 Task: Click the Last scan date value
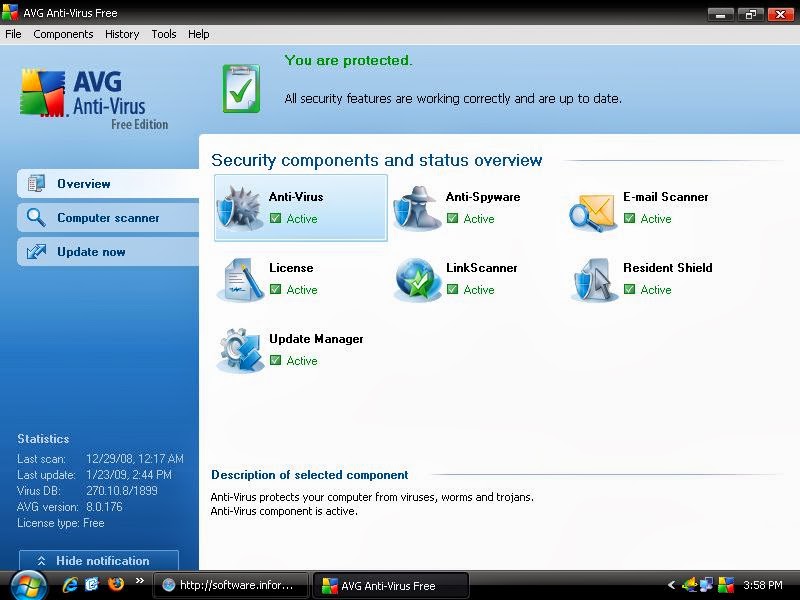click(x=135, y=459)
